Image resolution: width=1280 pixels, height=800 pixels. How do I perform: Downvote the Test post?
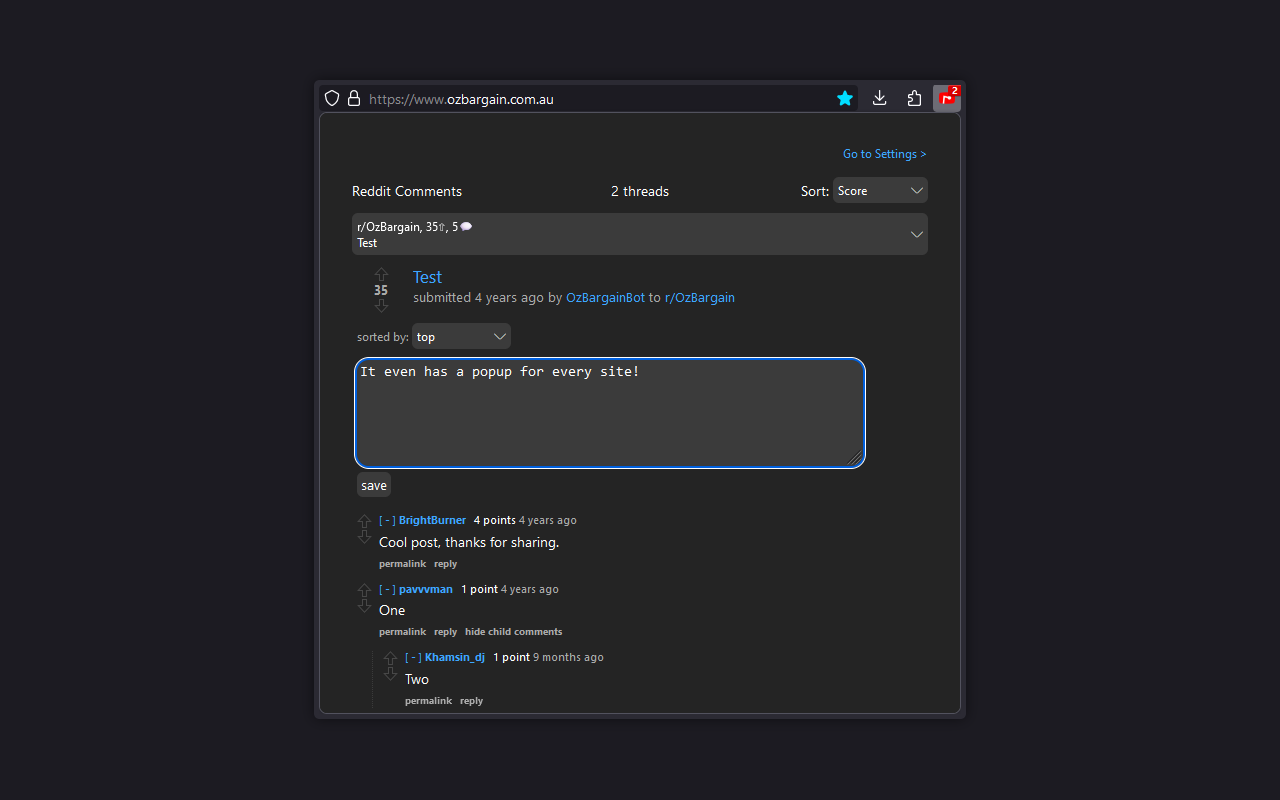[x=381, y=306]
